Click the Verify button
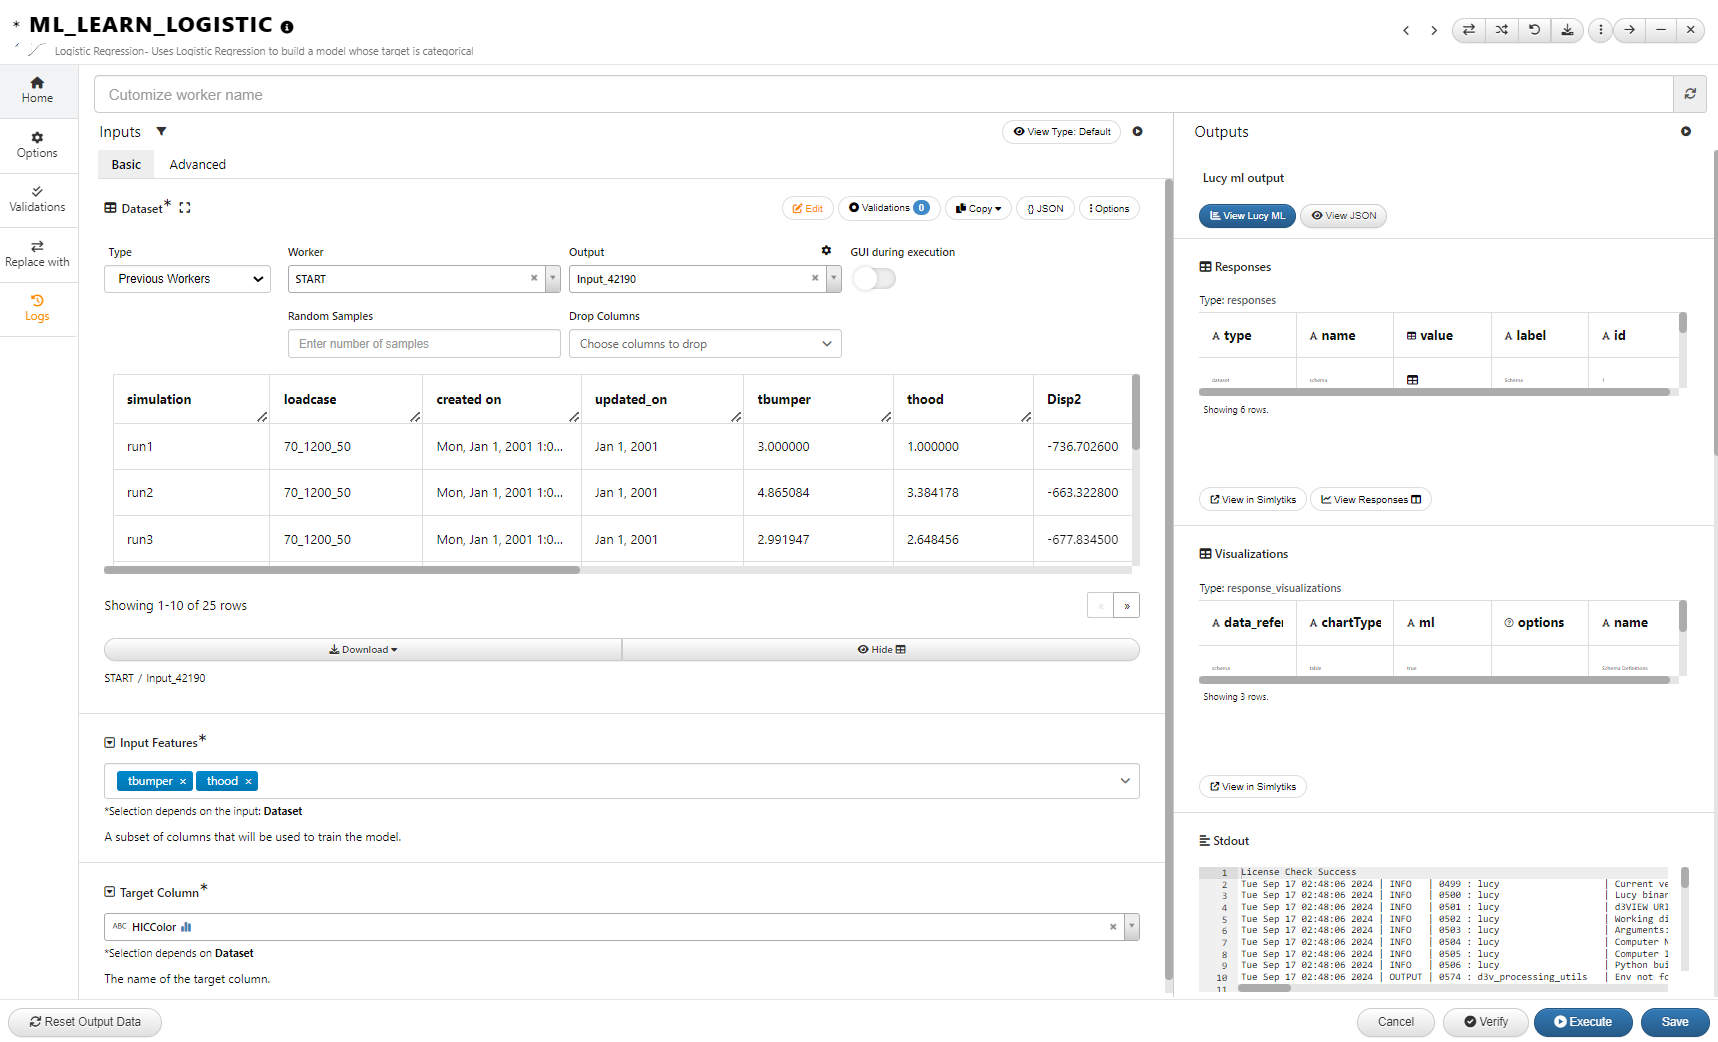Image resolution: width=1718 pixels, height=1042 pixels. pyautogui.click(x=1486, y=1022)
